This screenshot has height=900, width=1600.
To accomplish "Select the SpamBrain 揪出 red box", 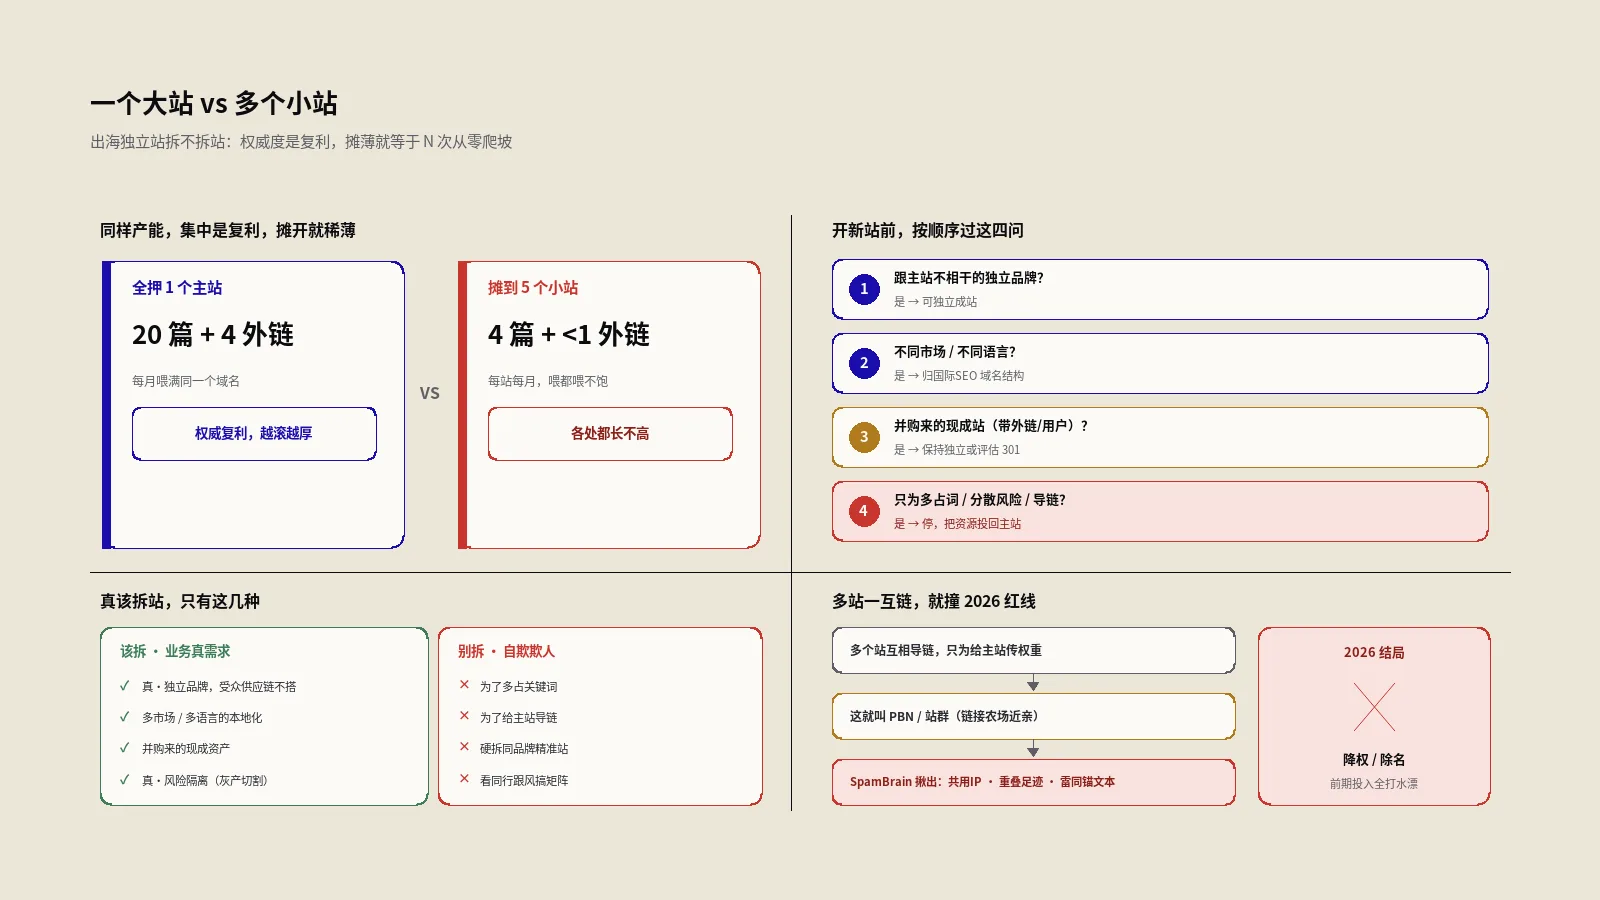I will 1034,782.
